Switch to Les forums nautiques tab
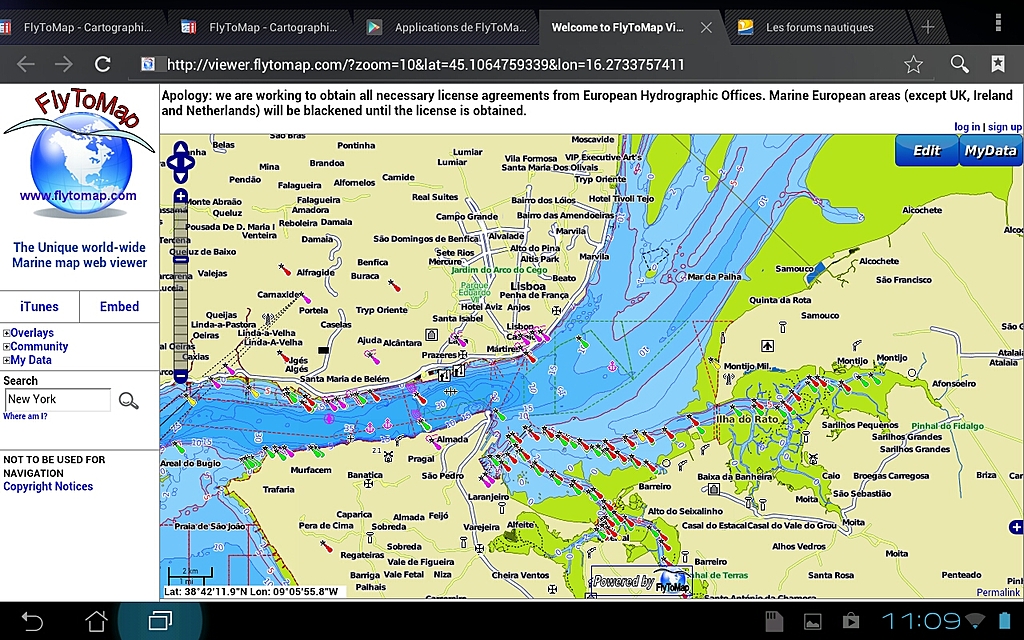Image resolution: width=1024 pixels, height=640 pixels. (819, 27)
